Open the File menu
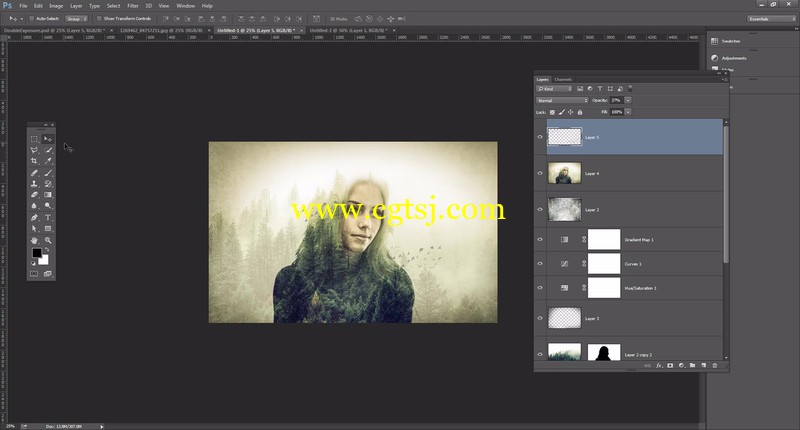The height and width of the screenshot is (430, 800). [x=23, y=6]
